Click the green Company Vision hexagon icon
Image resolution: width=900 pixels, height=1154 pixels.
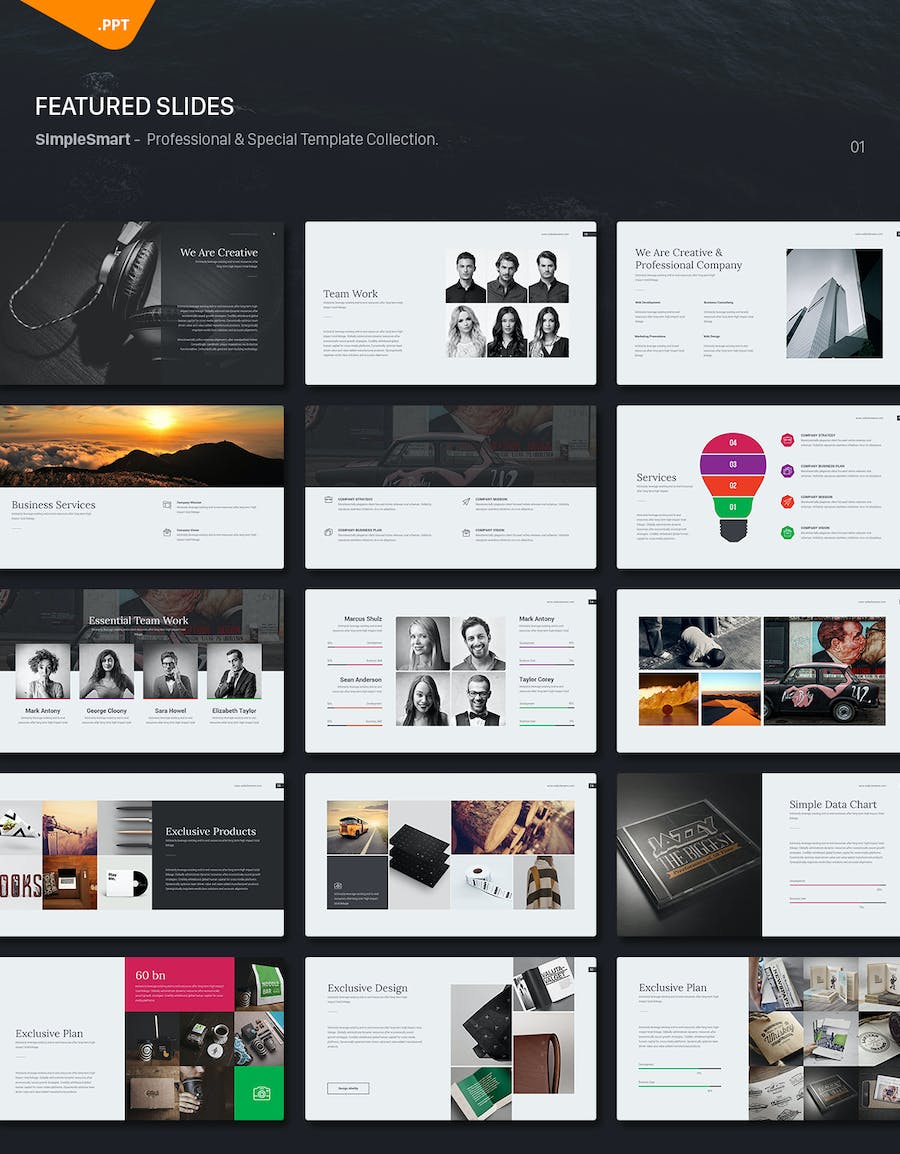(787, 532)
